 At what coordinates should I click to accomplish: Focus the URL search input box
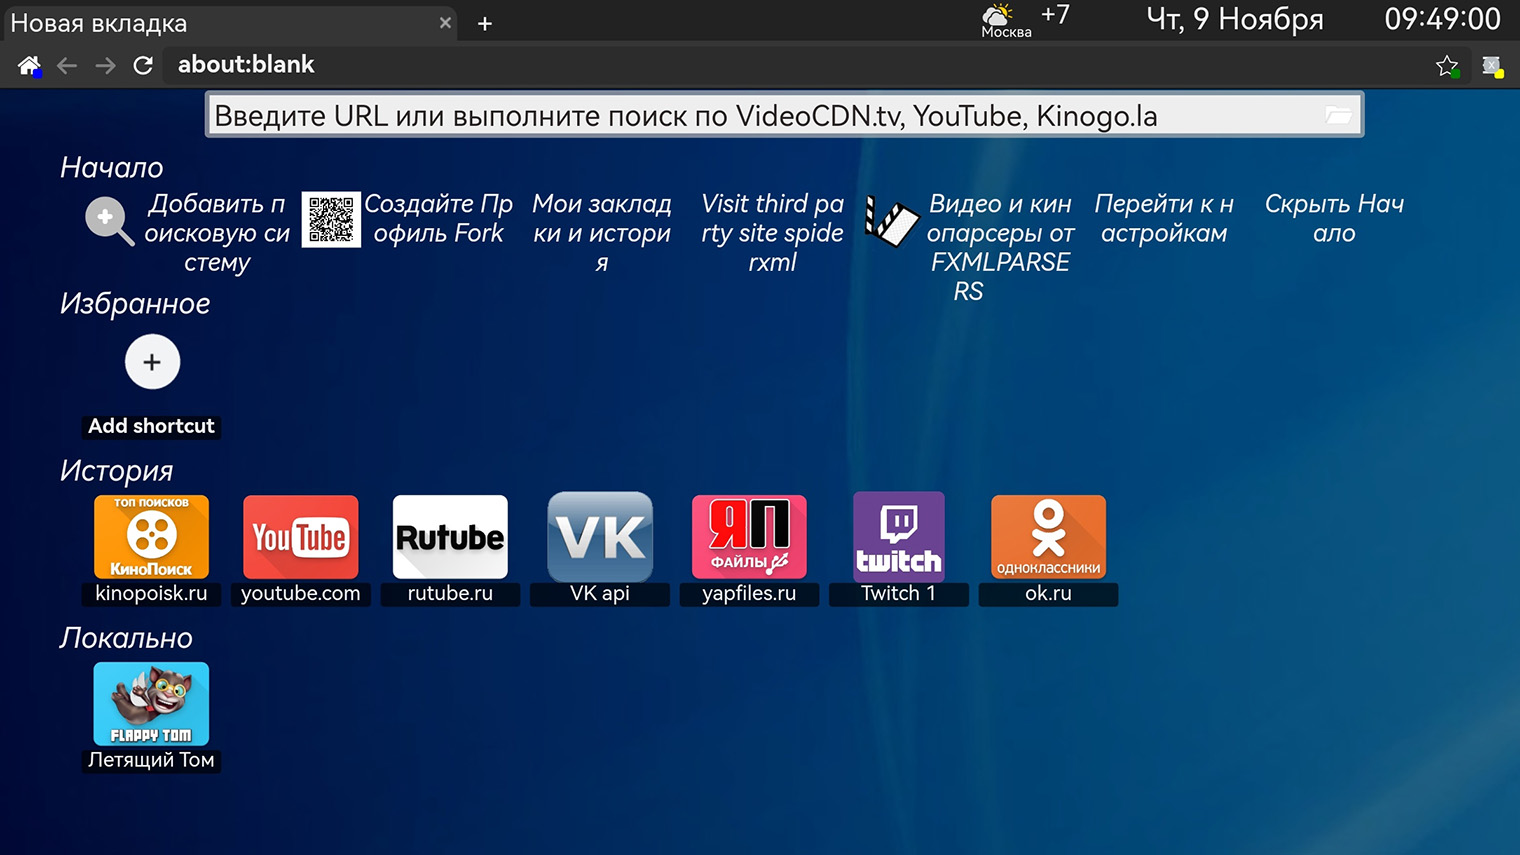tap(784, 115)
